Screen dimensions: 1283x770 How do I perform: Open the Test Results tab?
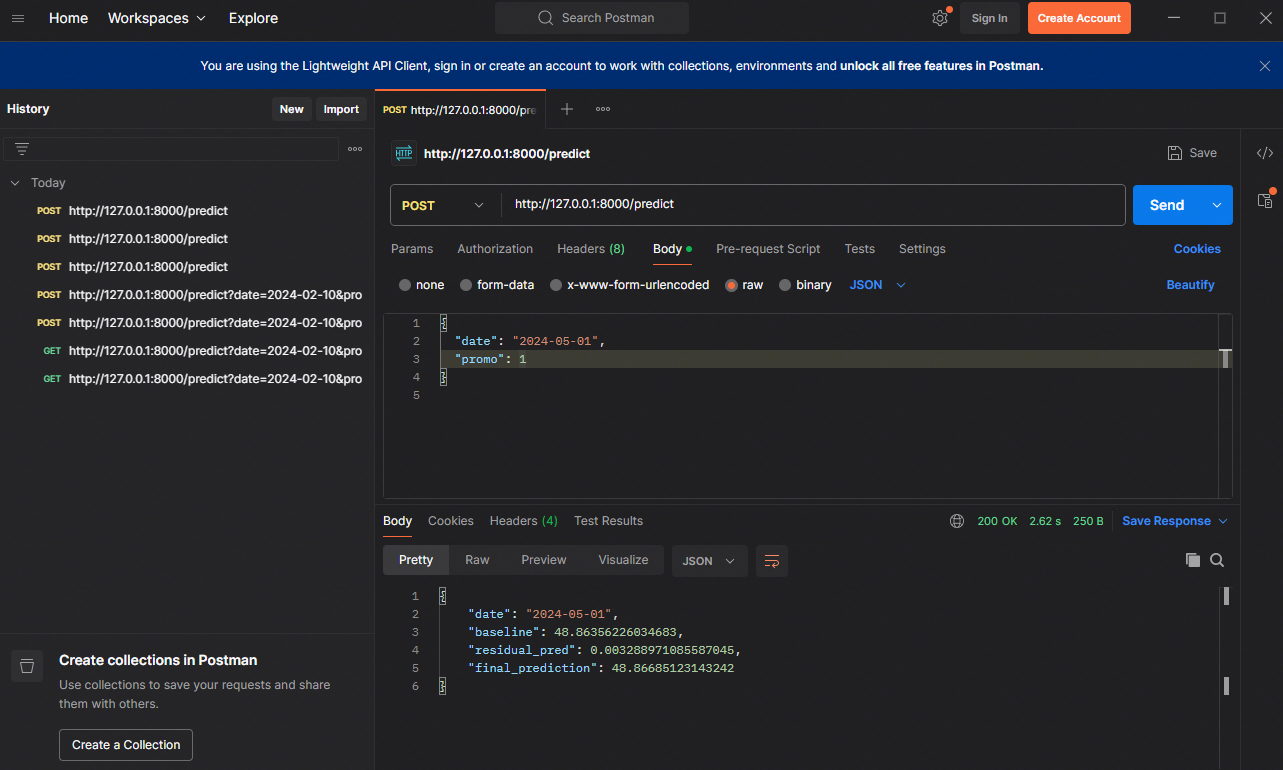tap(608, 521)
